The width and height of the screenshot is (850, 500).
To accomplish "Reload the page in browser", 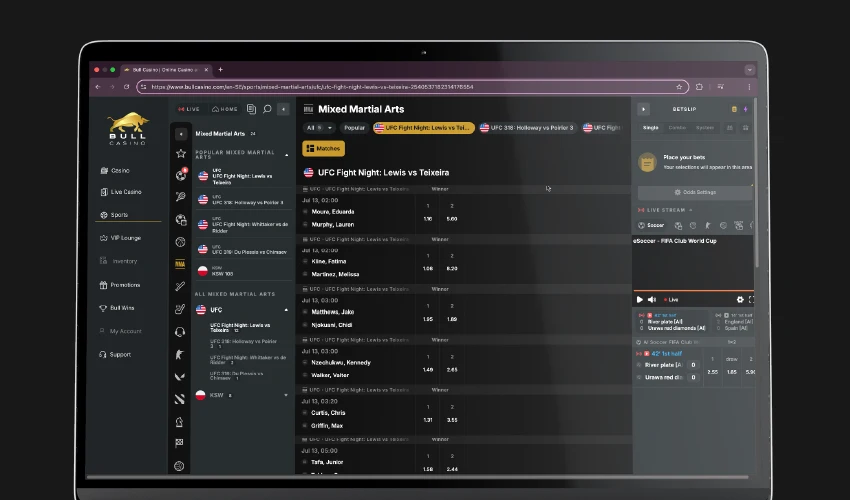I will pyautogui.click(x=126, y=87).
